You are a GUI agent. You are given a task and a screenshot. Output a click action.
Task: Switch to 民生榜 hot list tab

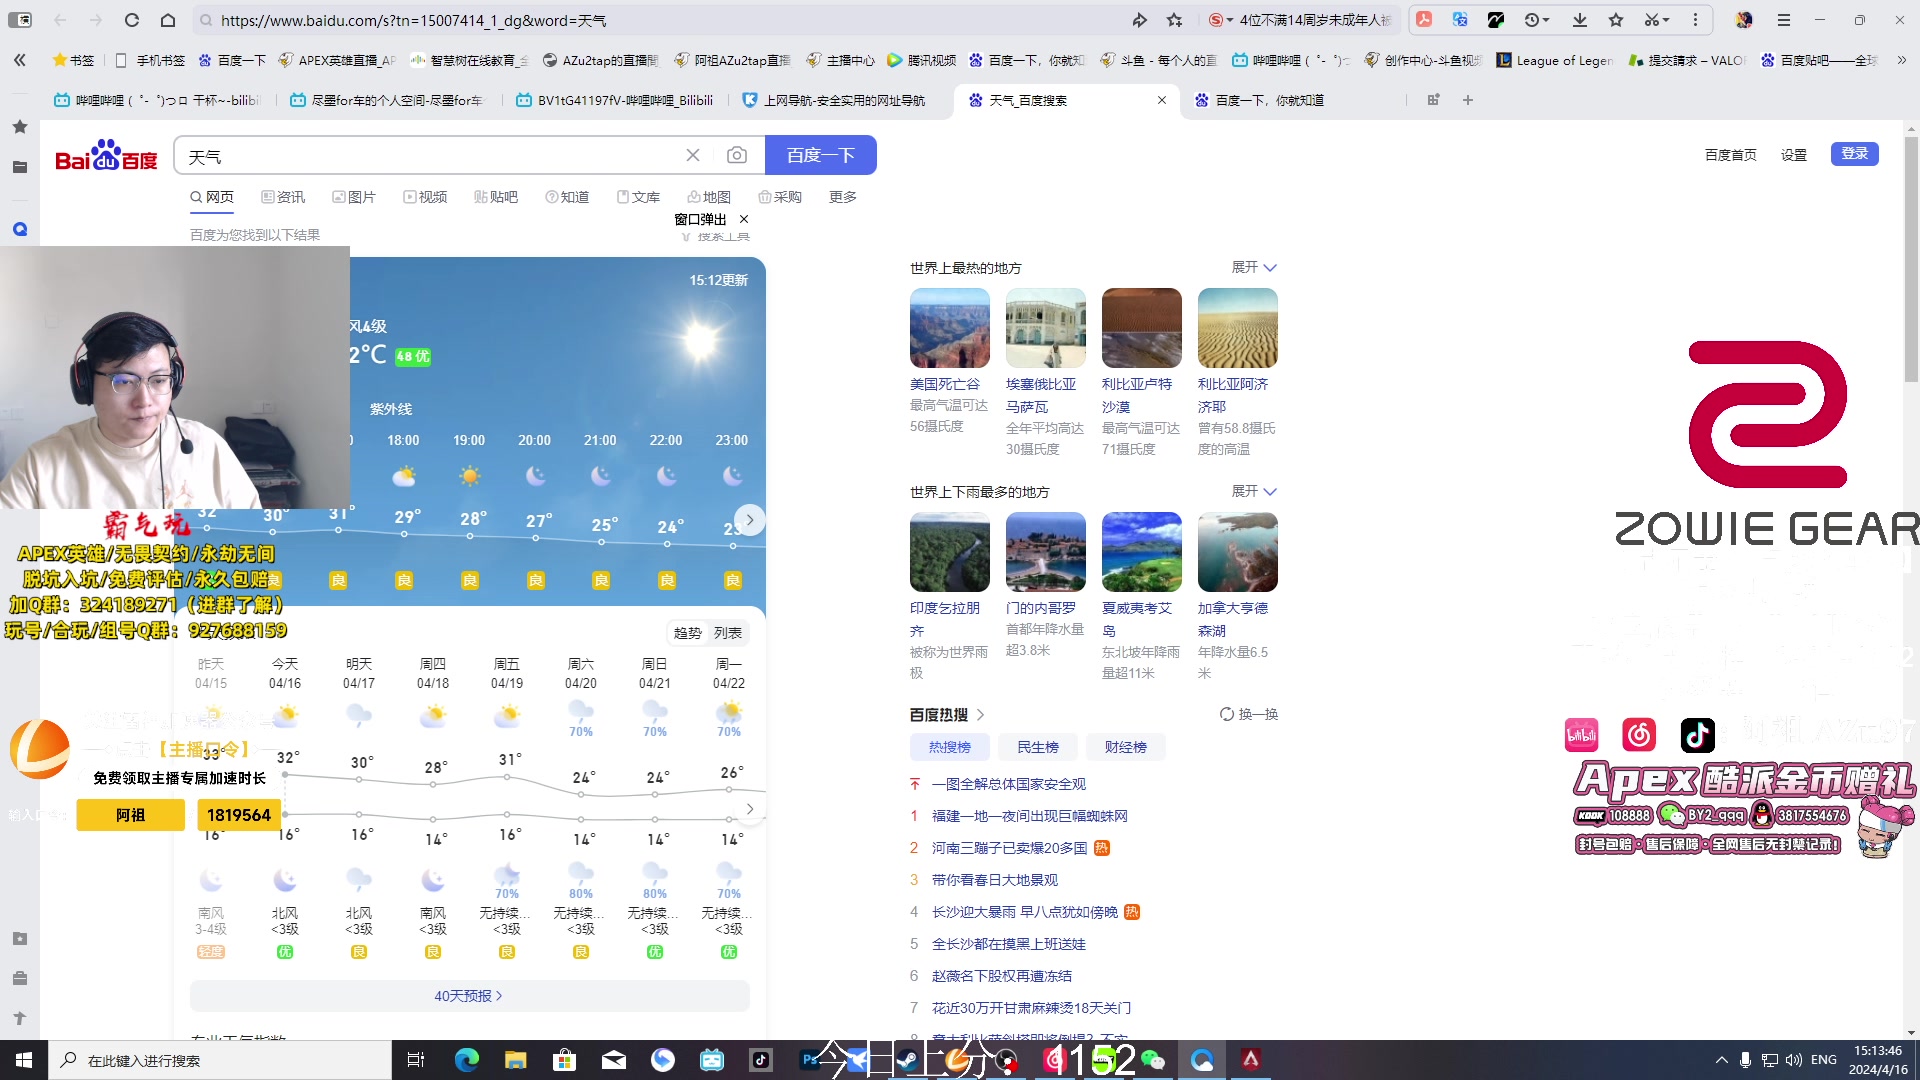tap(1038, 747)
